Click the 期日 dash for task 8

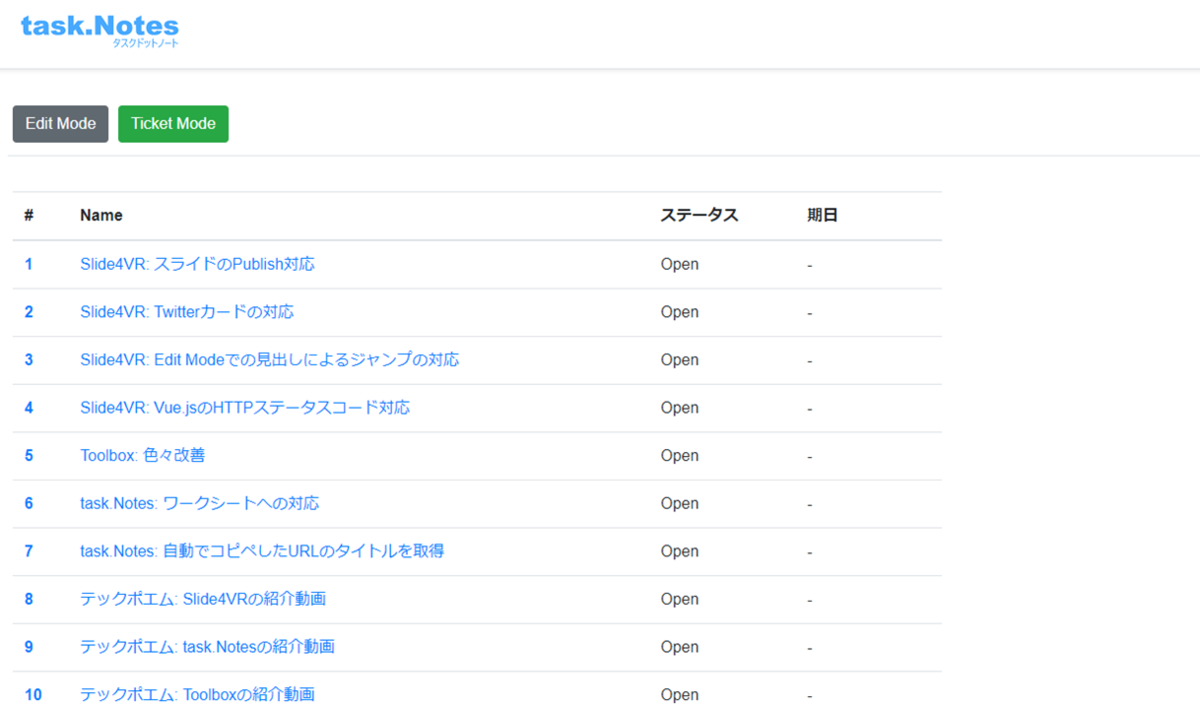coord(809,599)
